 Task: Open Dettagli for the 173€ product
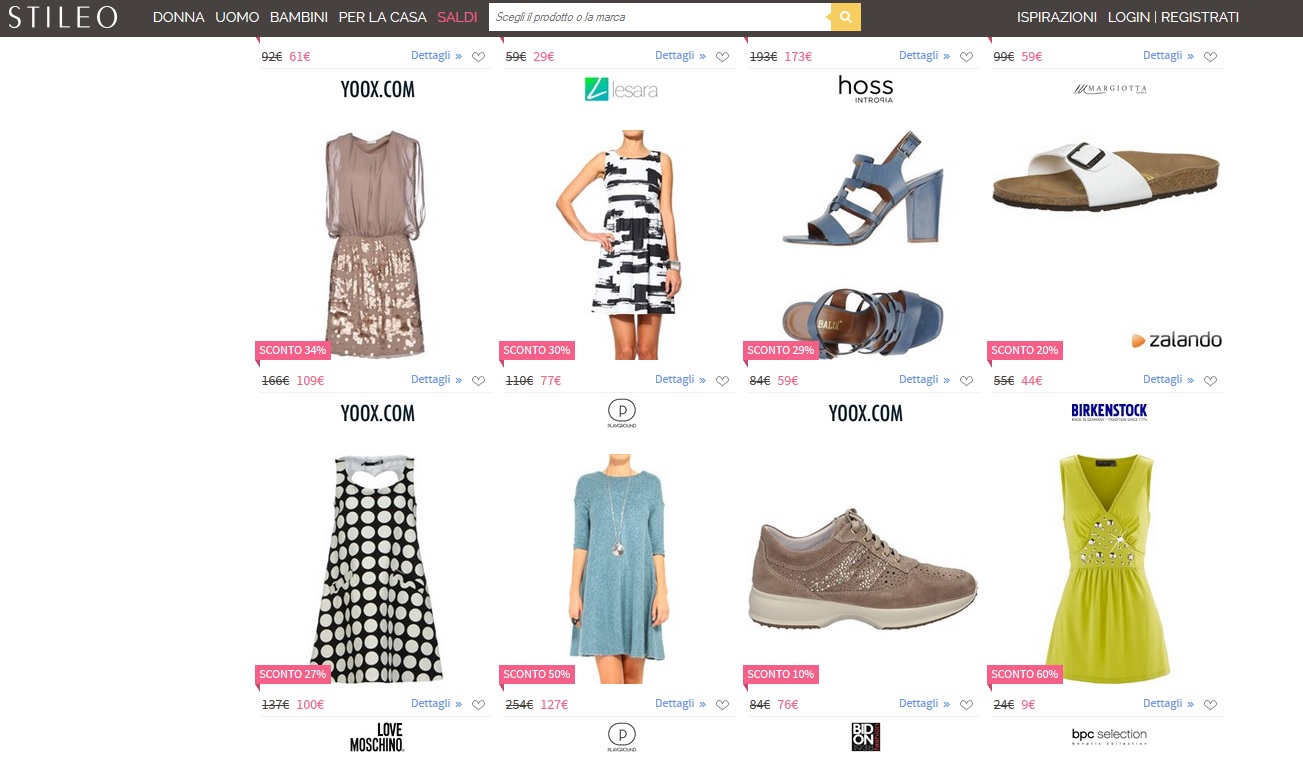(x=924, y=56)
